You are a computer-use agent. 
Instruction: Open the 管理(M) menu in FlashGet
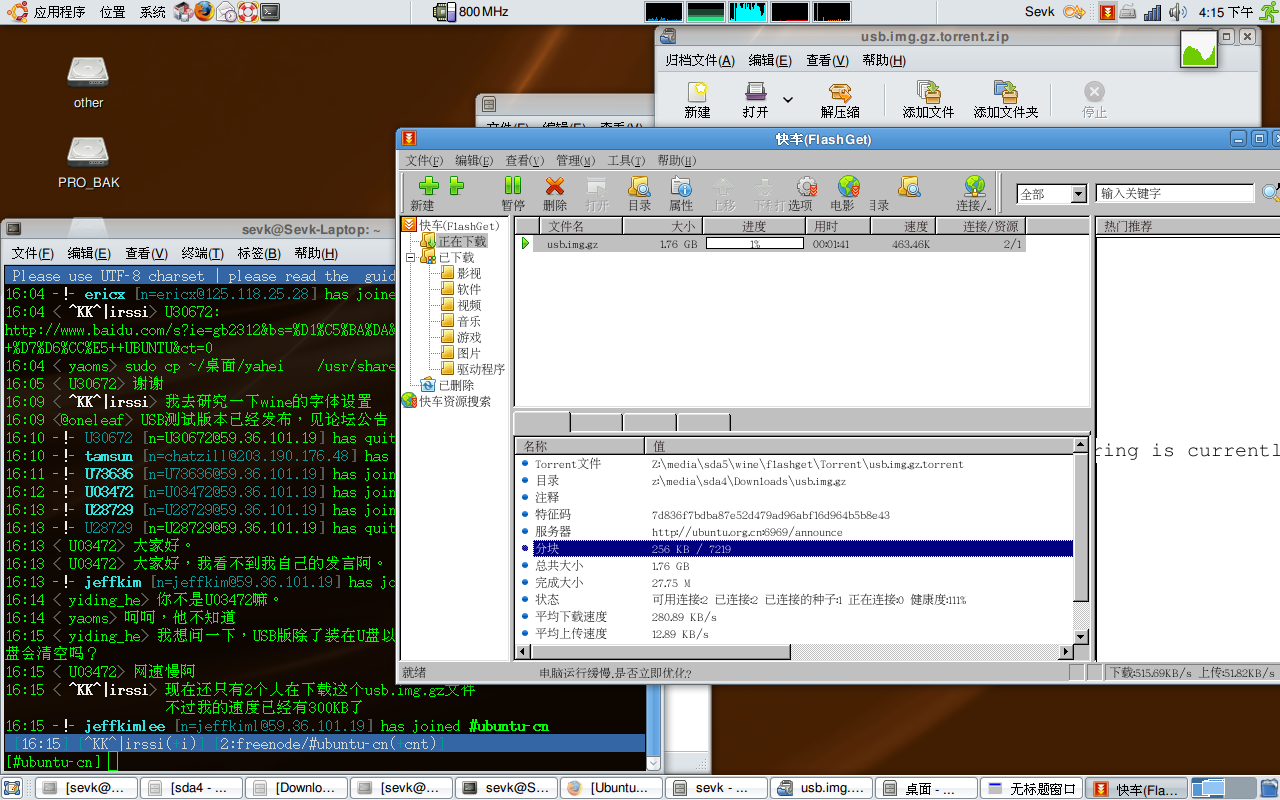tap(575, 160)
